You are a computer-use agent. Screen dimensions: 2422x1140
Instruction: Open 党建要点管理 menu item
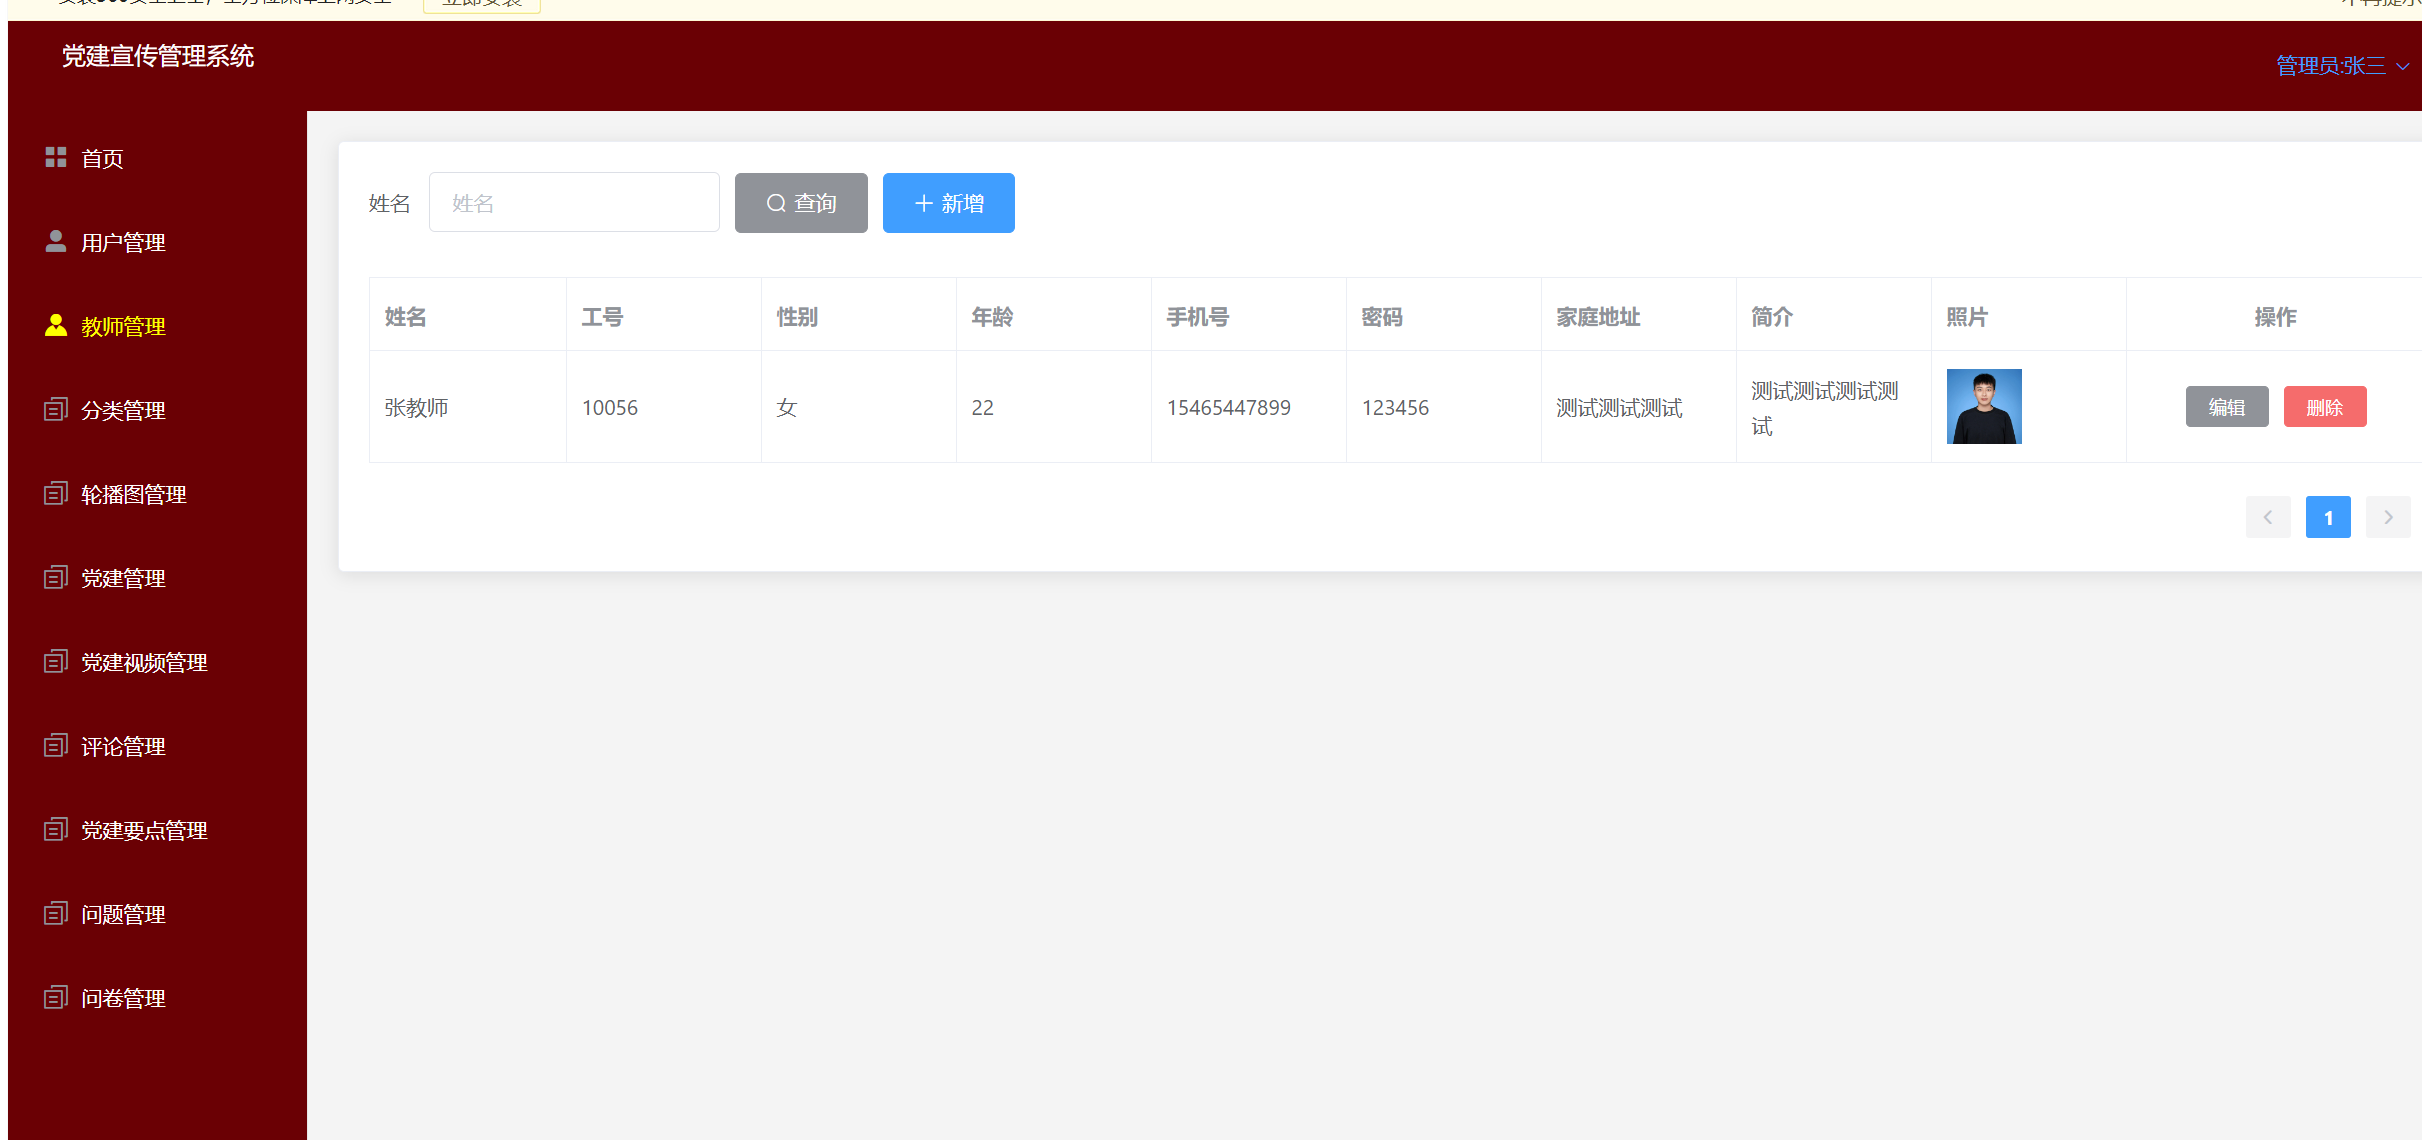pyautogui.click(x=157, y=830)
